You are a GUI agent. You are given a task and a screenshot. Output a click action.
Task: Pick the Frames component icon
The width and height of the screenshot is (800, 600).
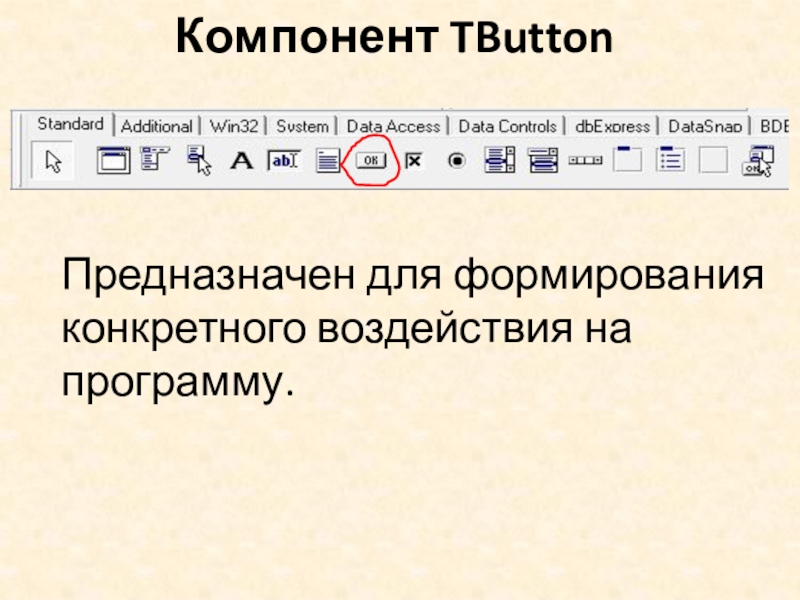pos(113,161)
